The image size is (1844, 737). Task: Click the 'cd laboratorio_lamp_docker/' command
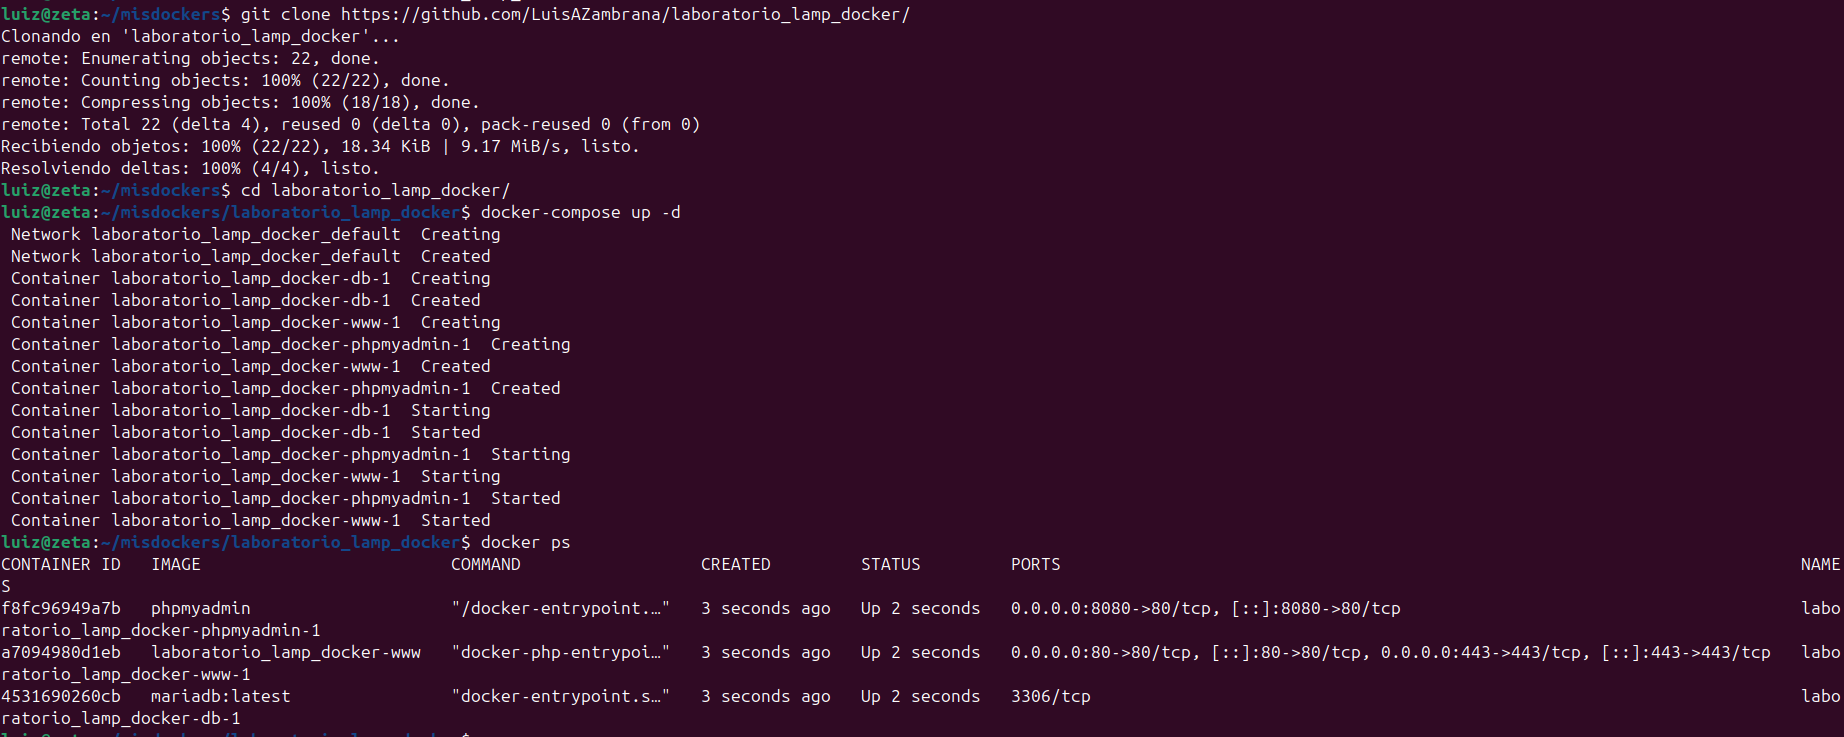[x=375, y=190]
